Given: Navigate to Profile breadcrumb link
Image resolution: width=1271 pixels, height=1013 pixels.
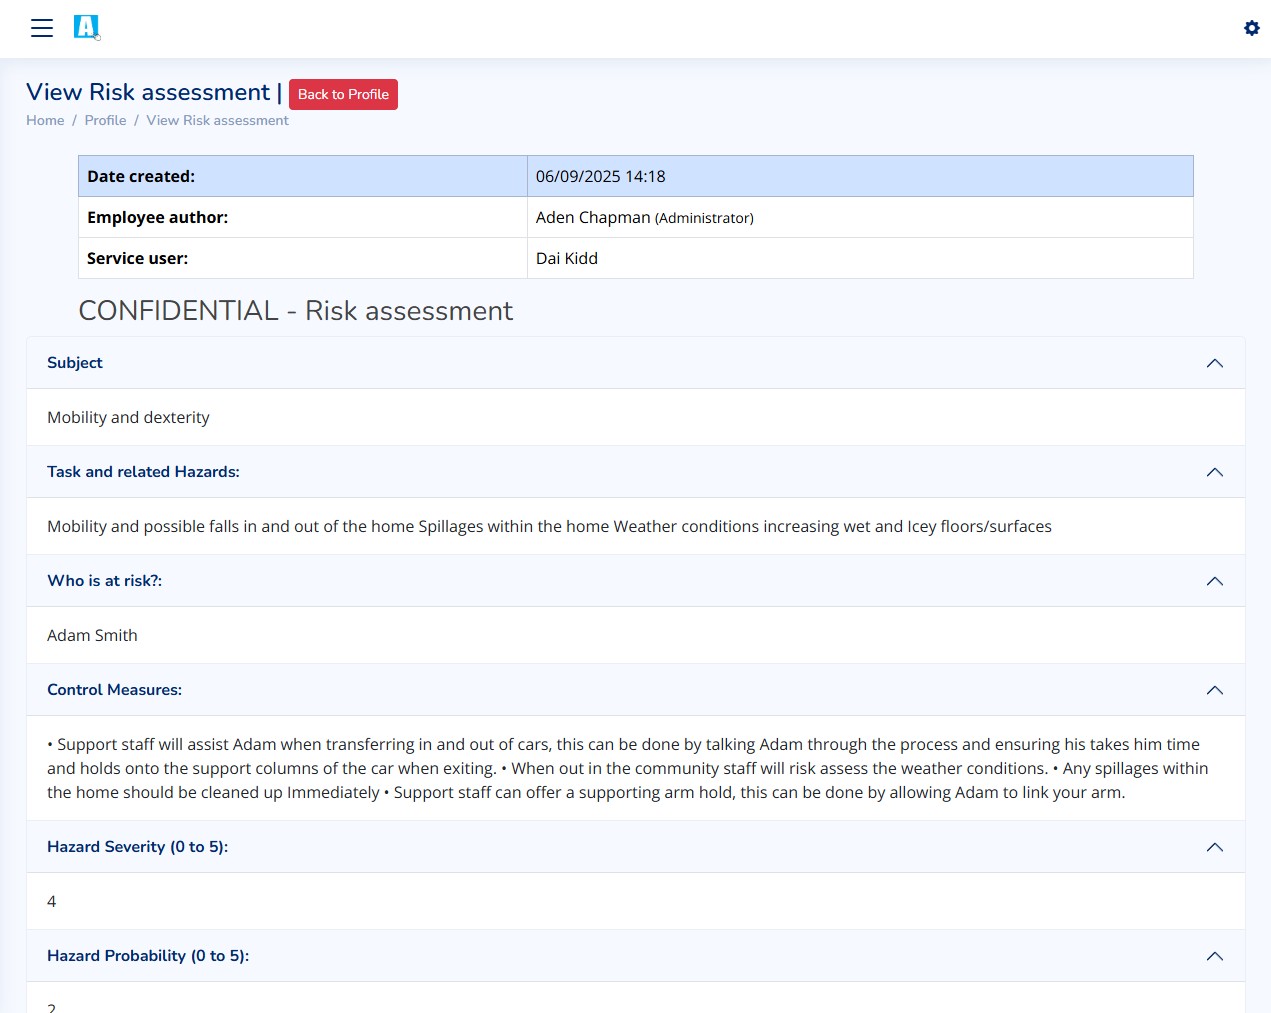Looking at the screenshot, I should coord(105,120).
